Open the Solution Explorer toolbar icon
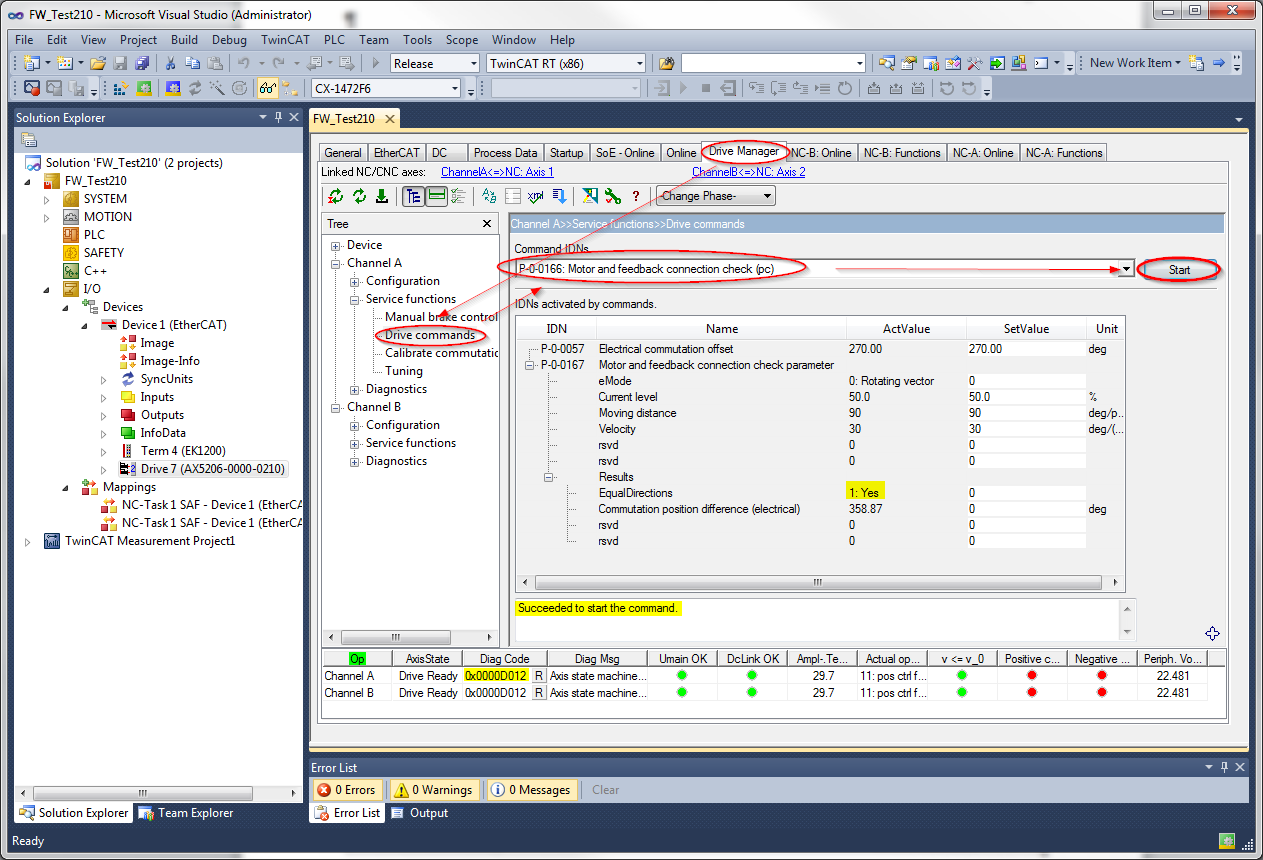Screen dimensions: 1263x860 coord(886,63)
